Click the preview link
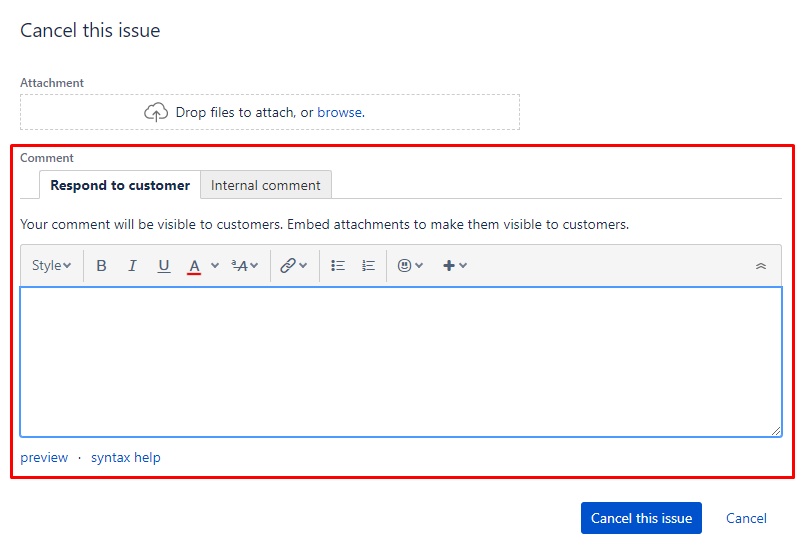The image size is (802, 552). (44, 457)
